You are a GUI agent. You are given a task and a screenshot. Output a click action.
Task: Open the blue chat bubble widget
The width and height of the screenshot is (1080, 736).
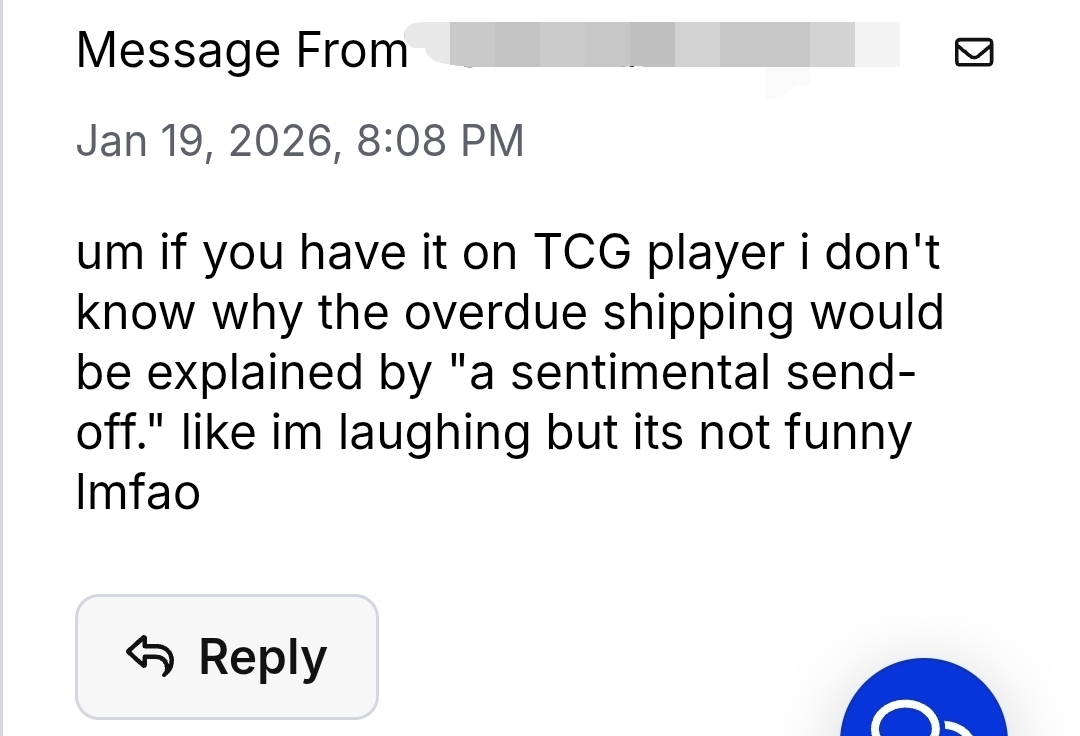[922, 704]
